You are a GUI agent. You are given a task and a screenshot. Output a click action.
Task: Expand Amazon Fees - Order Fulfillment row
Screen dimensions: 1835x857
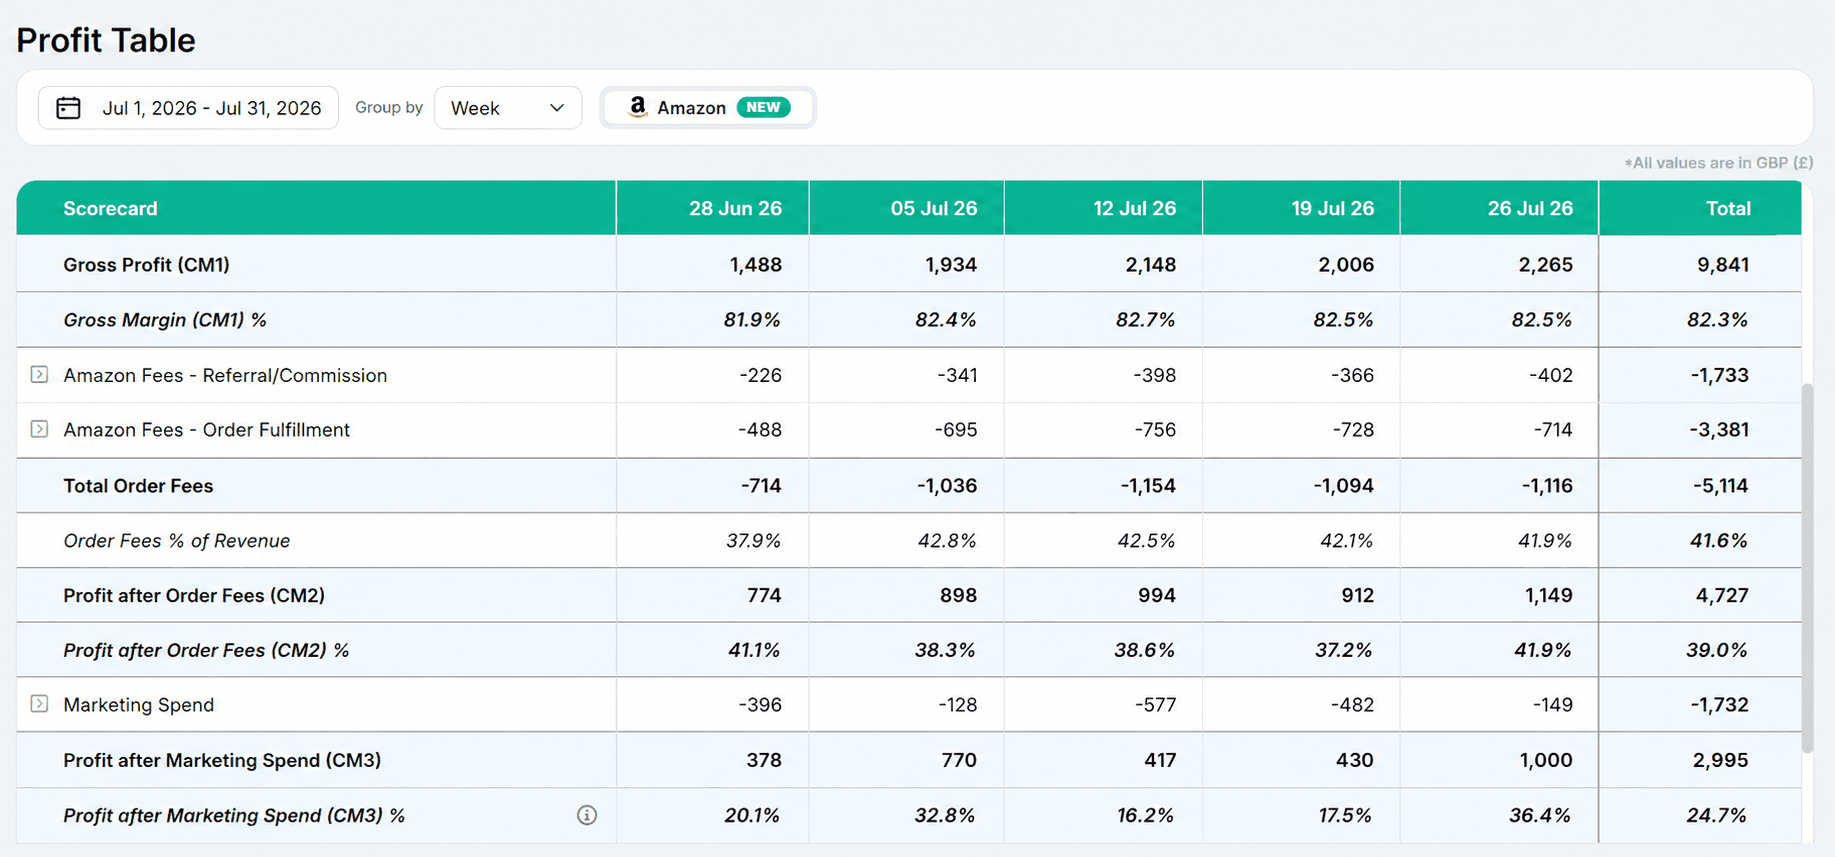pos(39,429)
